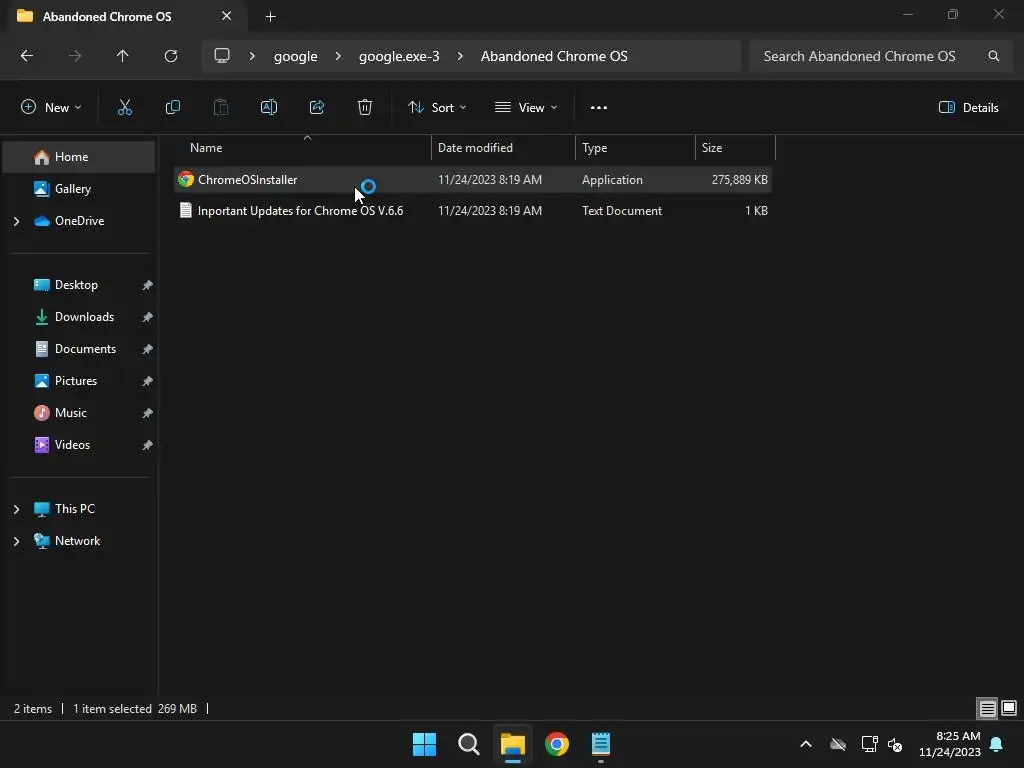This screenshot has height=768, width=1024.
Task: Click File Explorer on the taskbar
Action: click(x=513, y=744)
